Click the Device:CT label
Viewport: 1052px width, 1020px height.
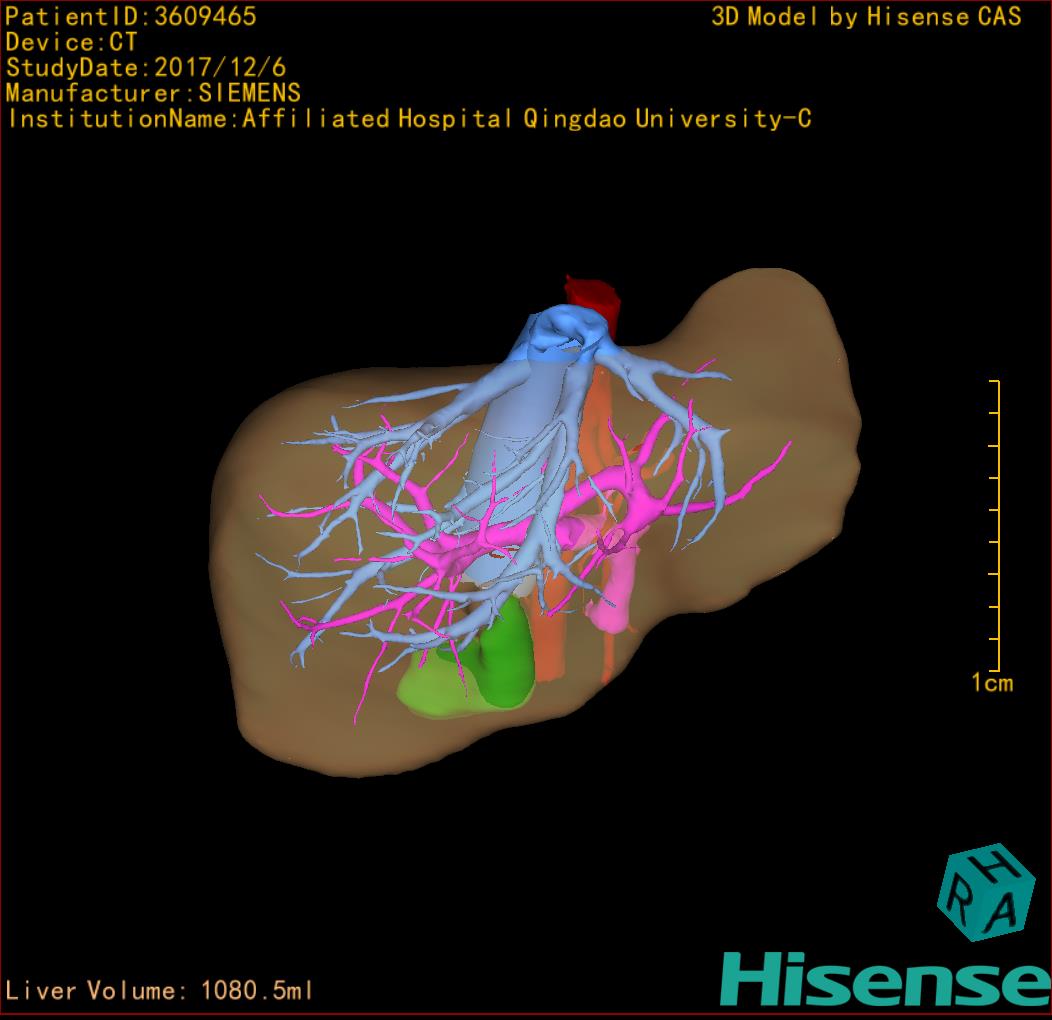(x=71, y=42)
